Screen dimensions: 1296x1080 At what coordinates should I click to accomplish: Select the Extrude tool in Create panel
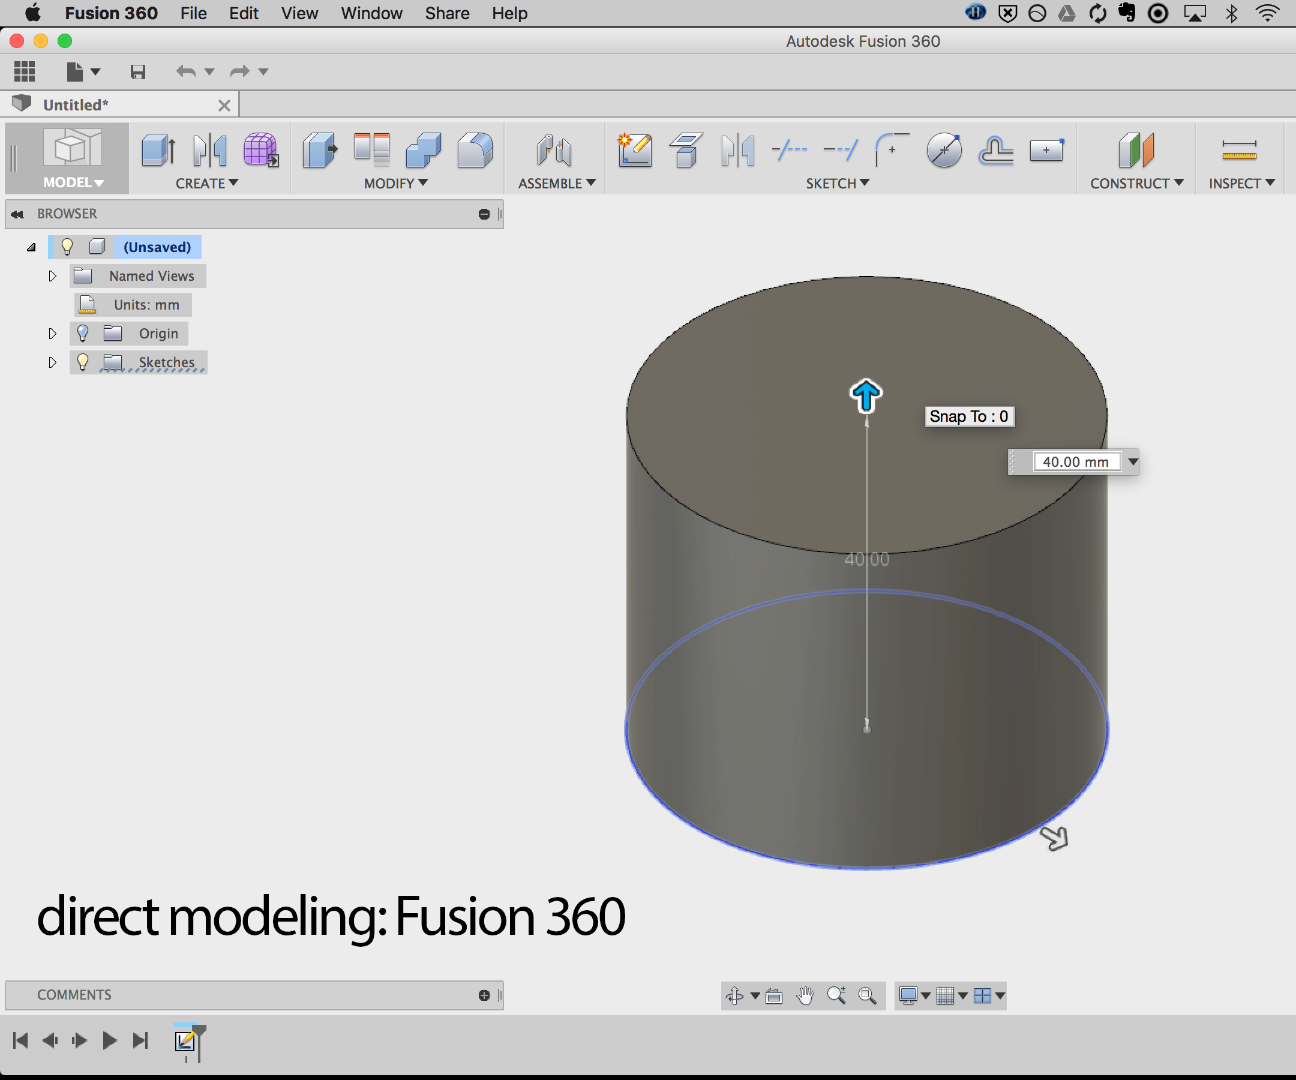click(157, 150)
